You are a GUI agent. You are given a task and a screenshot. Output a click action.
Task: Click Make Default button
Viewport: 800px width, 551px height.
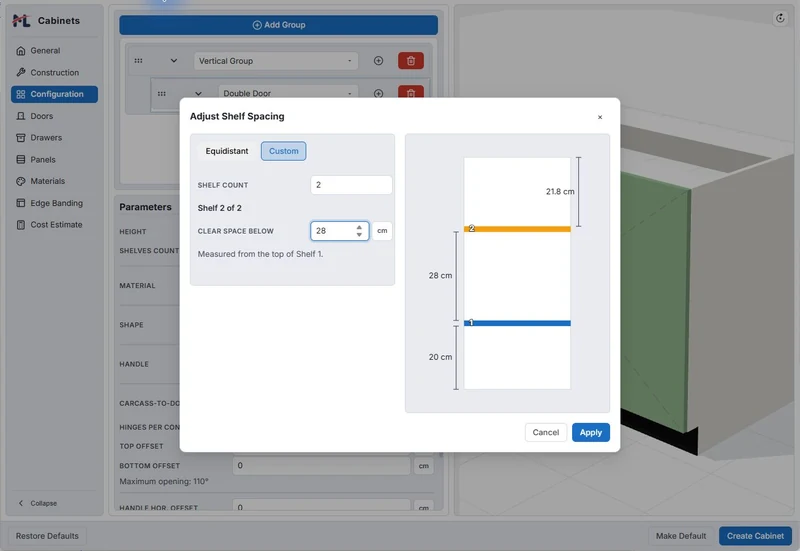click(x=681, y=536)
